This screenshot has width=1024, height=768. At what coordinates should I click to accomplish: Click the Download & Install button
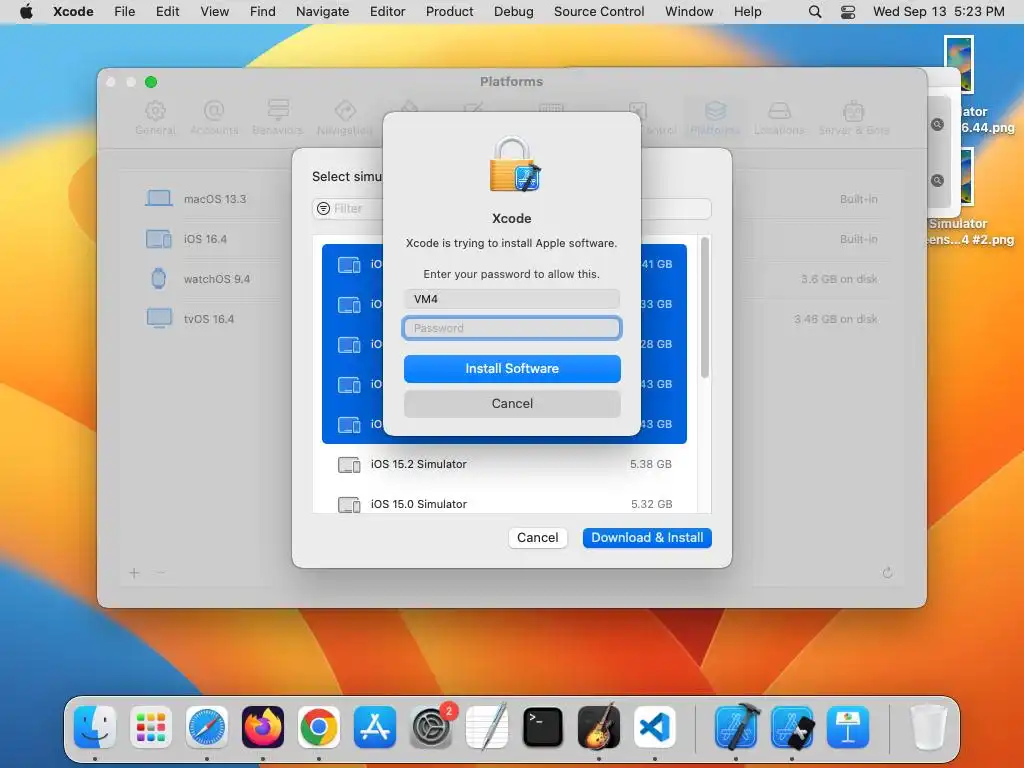tap(647, 537)
